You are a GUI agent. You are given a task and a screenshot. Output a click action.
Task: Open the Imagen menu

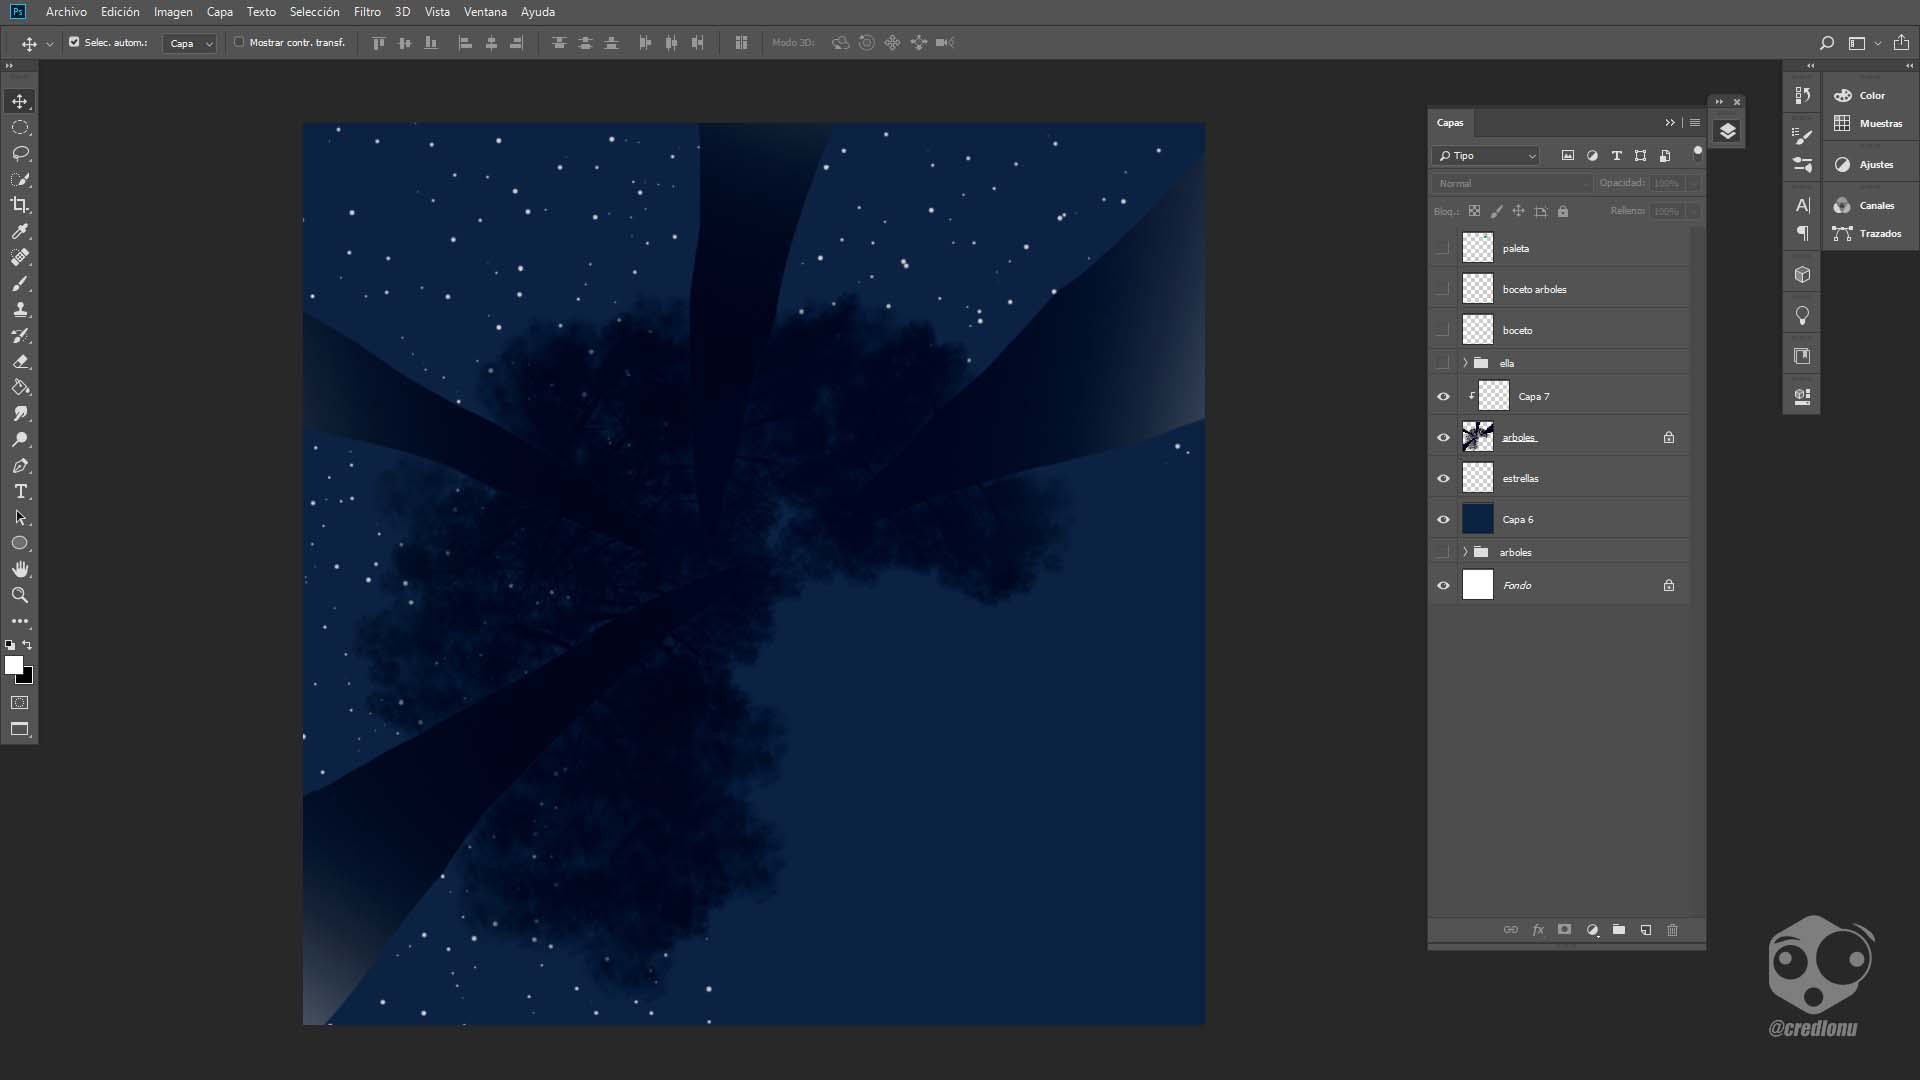point(173,12)
